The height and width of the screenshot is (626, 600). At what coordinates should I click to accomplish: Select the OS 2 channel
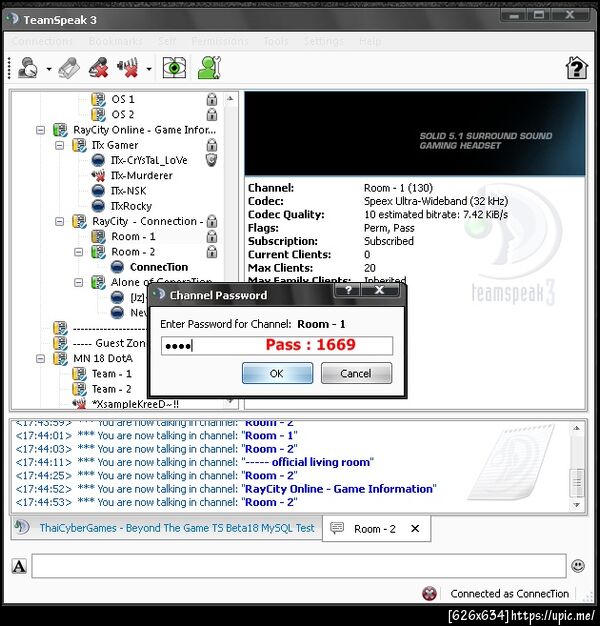click(123, 115)
